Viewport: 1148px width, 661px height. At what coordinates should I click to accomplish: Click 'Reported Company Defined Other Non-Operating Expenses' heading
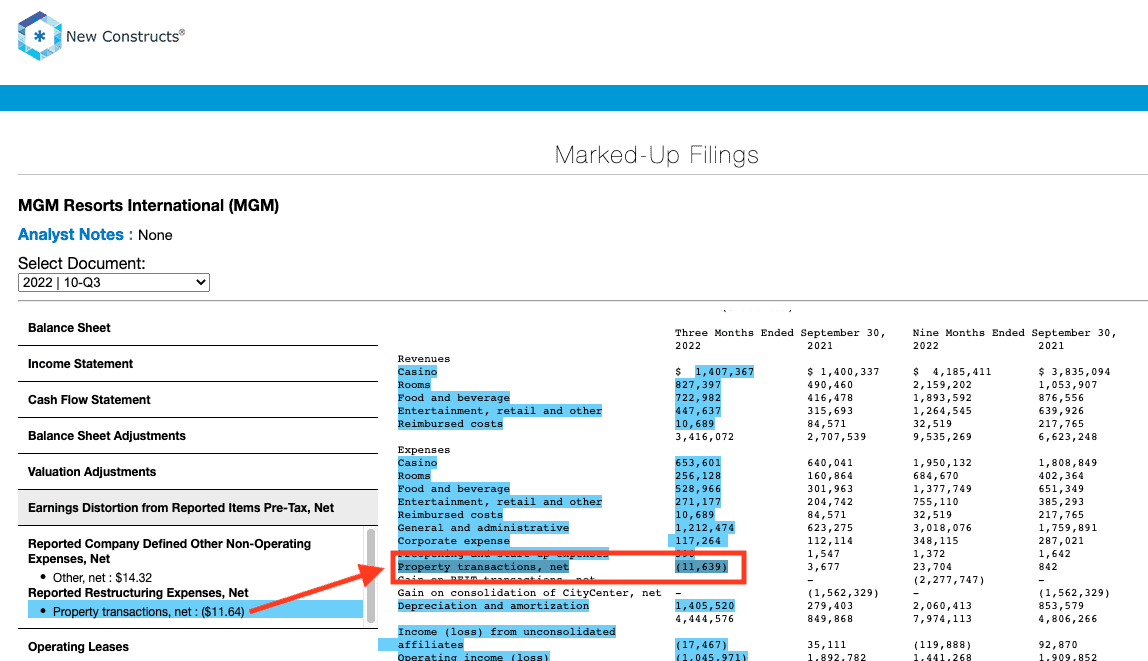pyautogui.click(x=169, y=550)
